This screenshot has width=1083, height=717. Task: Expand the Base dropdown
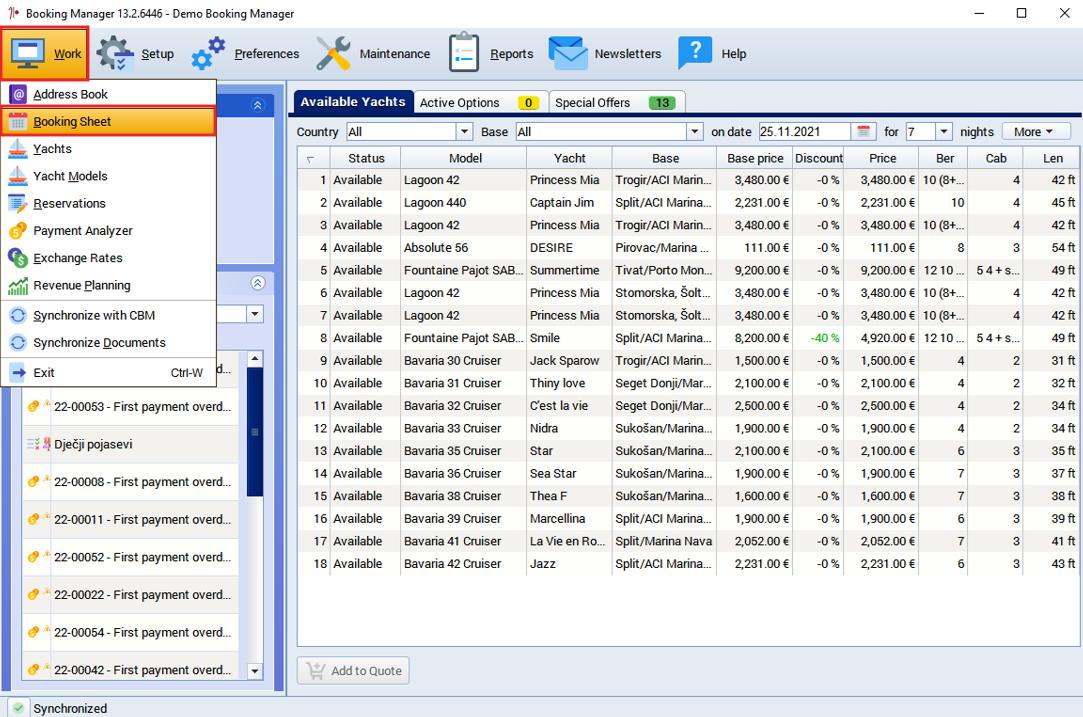(x=694, y=131)
